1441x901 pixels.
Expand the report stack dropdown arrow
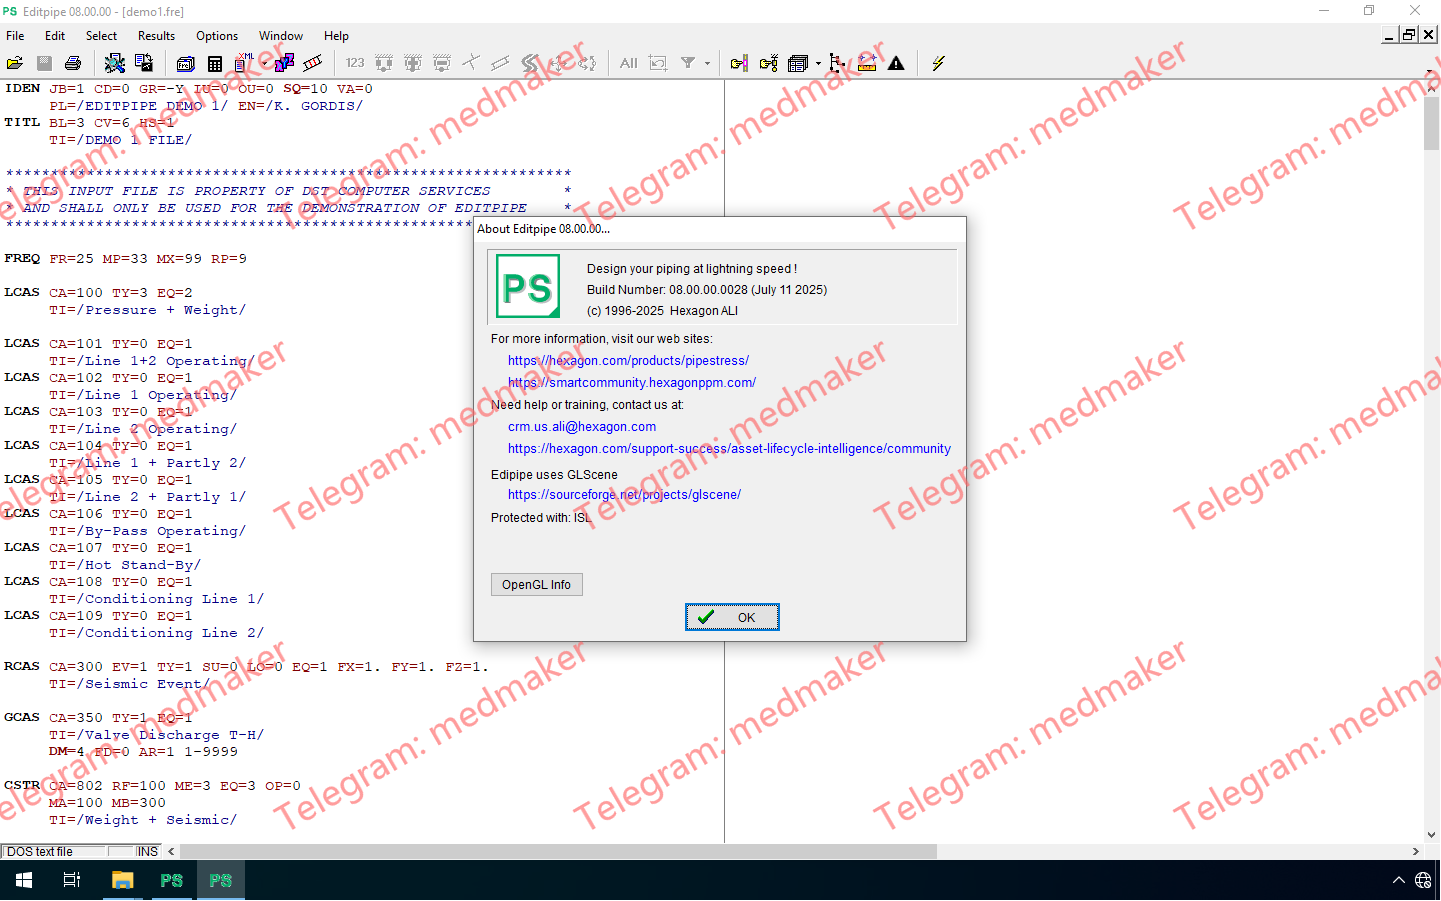point(818,62)
